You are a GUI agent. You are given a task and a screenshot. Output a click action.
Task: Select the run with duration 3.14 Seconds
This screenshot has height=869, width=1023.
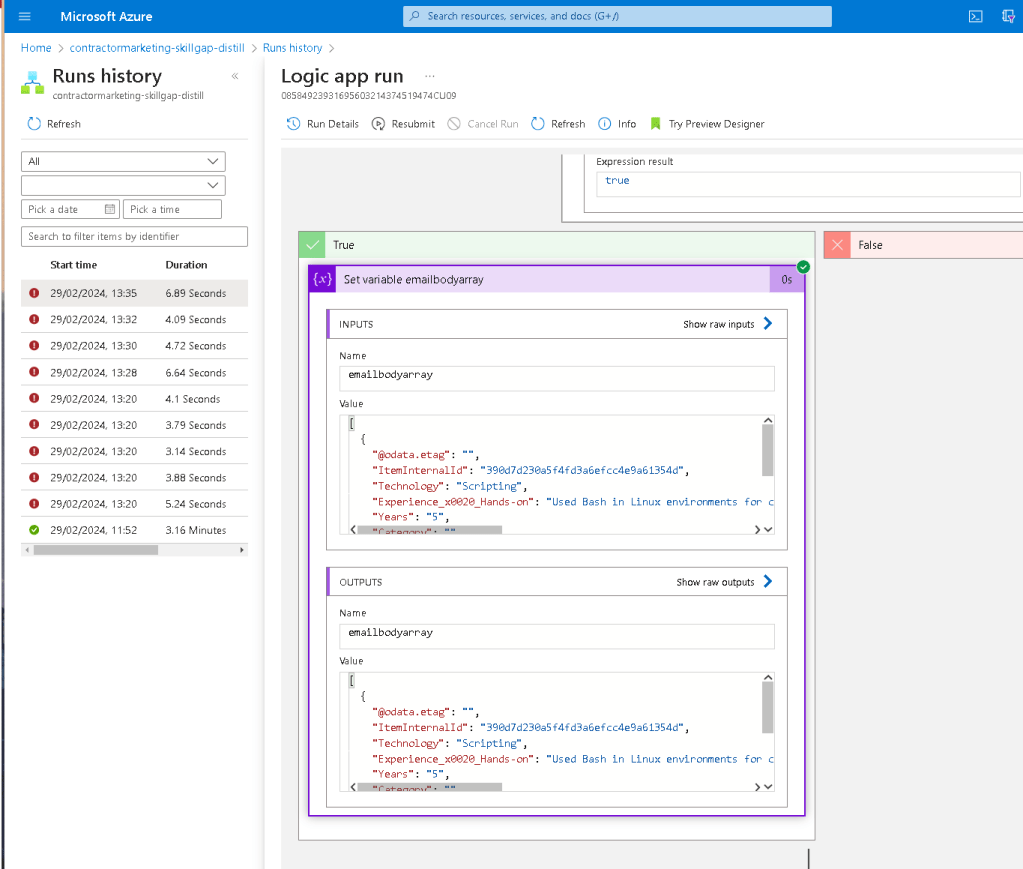(x=134, y=451)
